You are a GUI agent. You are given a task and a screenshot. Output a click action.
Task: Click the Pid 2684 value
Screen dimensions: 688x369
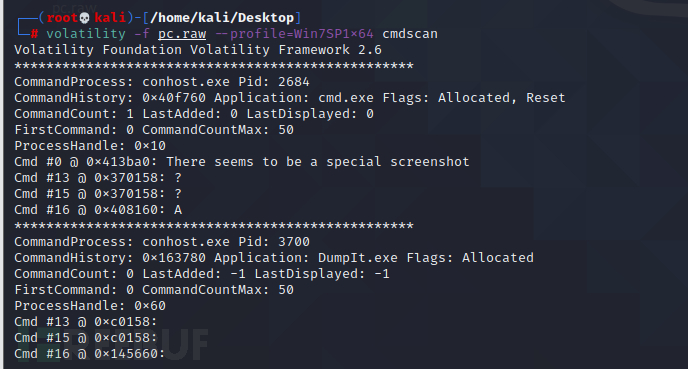294,82
